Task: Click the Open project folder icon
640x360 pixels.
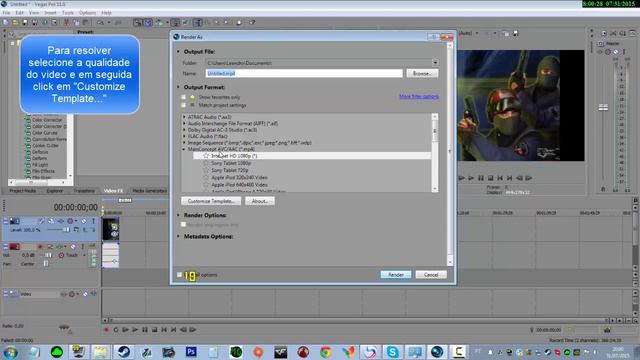Action: click(x=15, y=22)
